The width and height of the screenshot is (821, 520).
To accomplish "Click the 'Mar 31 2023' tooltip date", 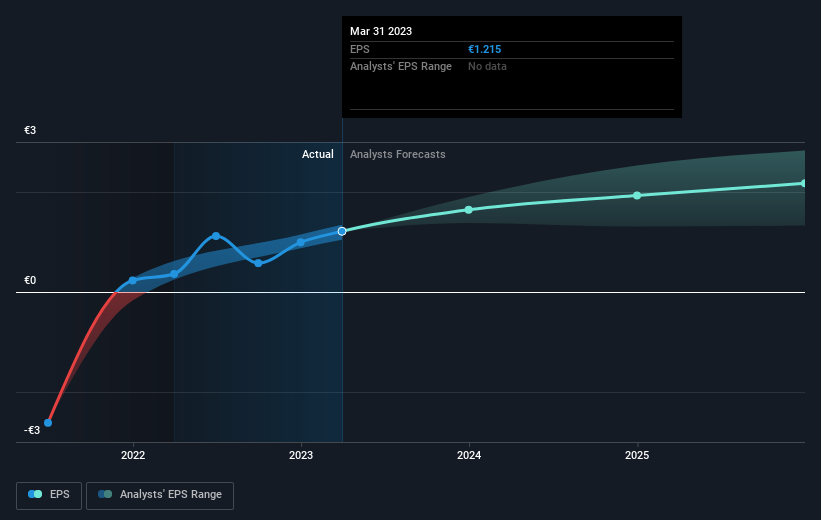I will pyautogui.click(x=381, y=31).
